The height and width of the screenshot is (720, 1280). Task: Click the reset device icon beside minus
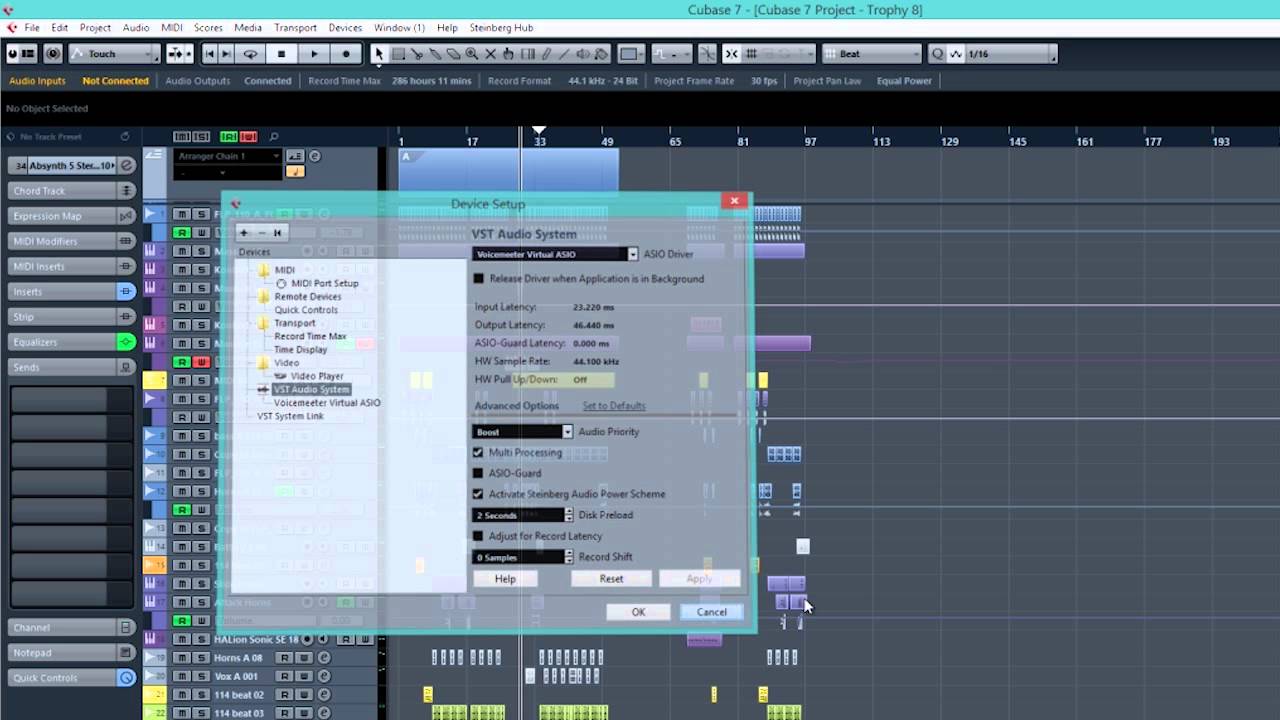(277, 232)
